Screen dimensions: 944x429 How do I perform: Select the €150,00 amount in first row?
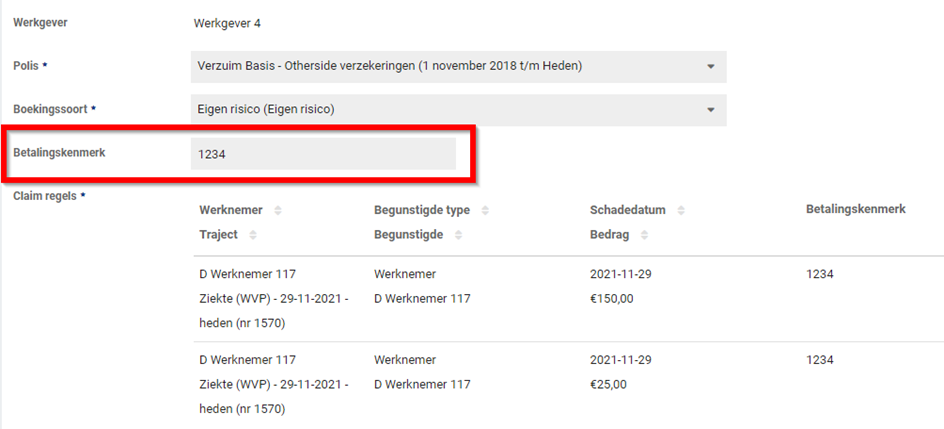(612, 298)
